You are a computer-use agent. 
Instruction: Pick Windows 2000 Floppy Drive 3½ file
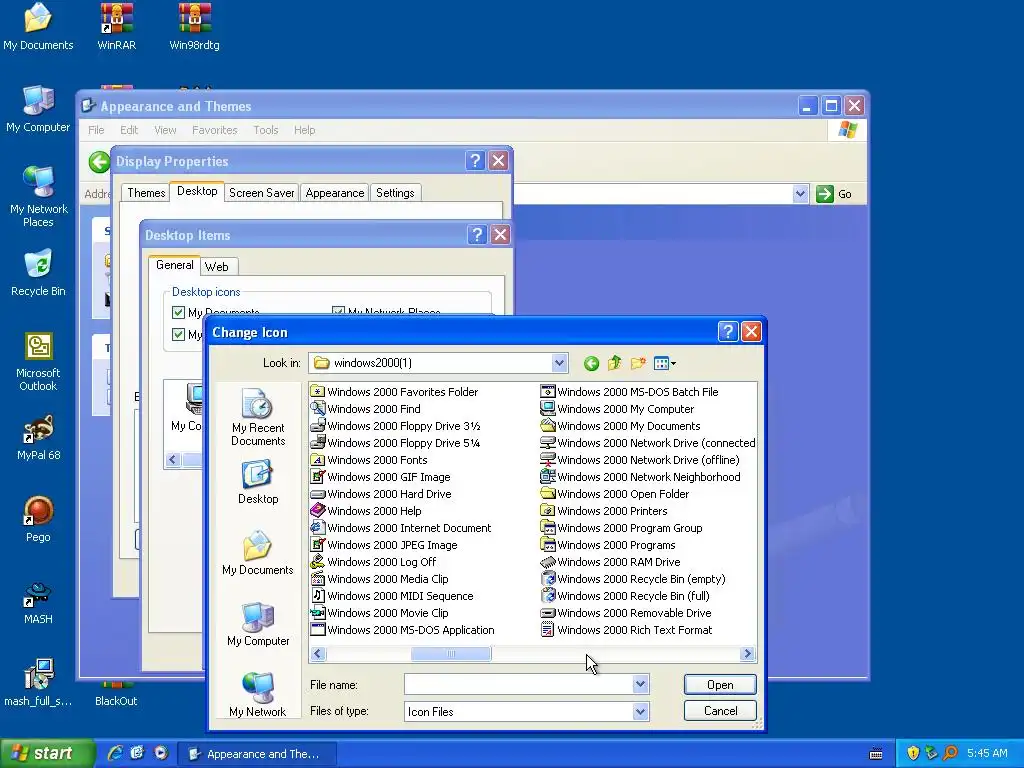396,426
